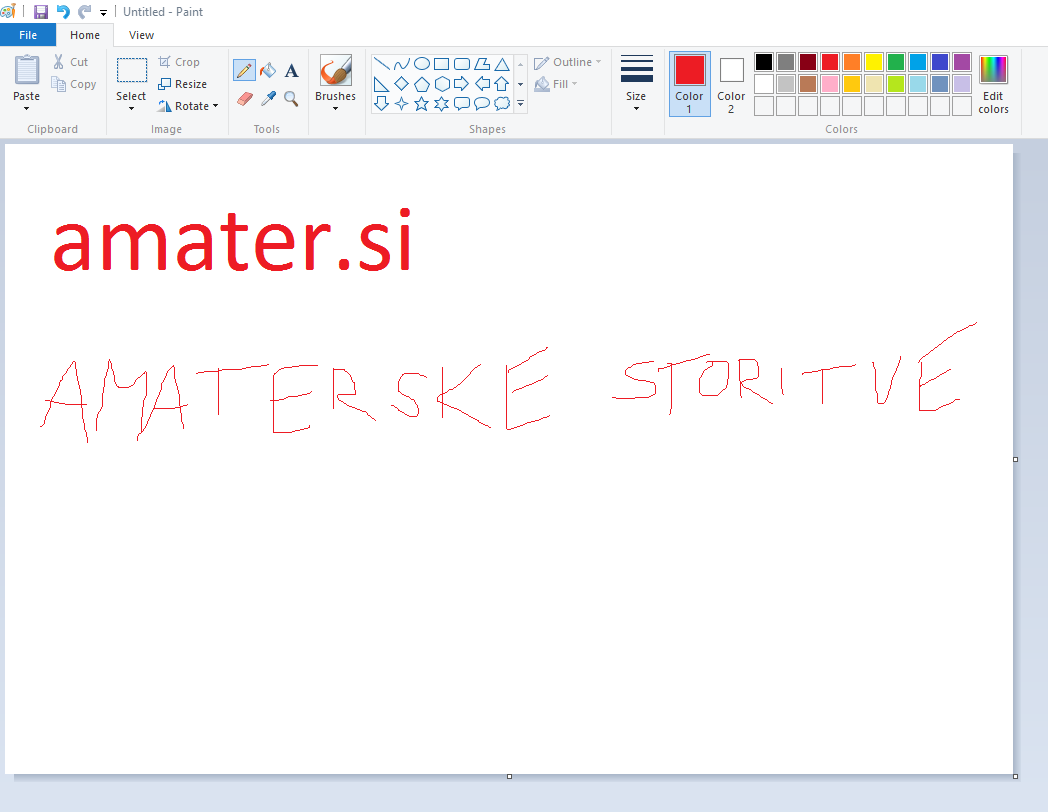The image size is (1048, 812).
Task: Choose the Cloud callout shape
Action: point(502,104)
